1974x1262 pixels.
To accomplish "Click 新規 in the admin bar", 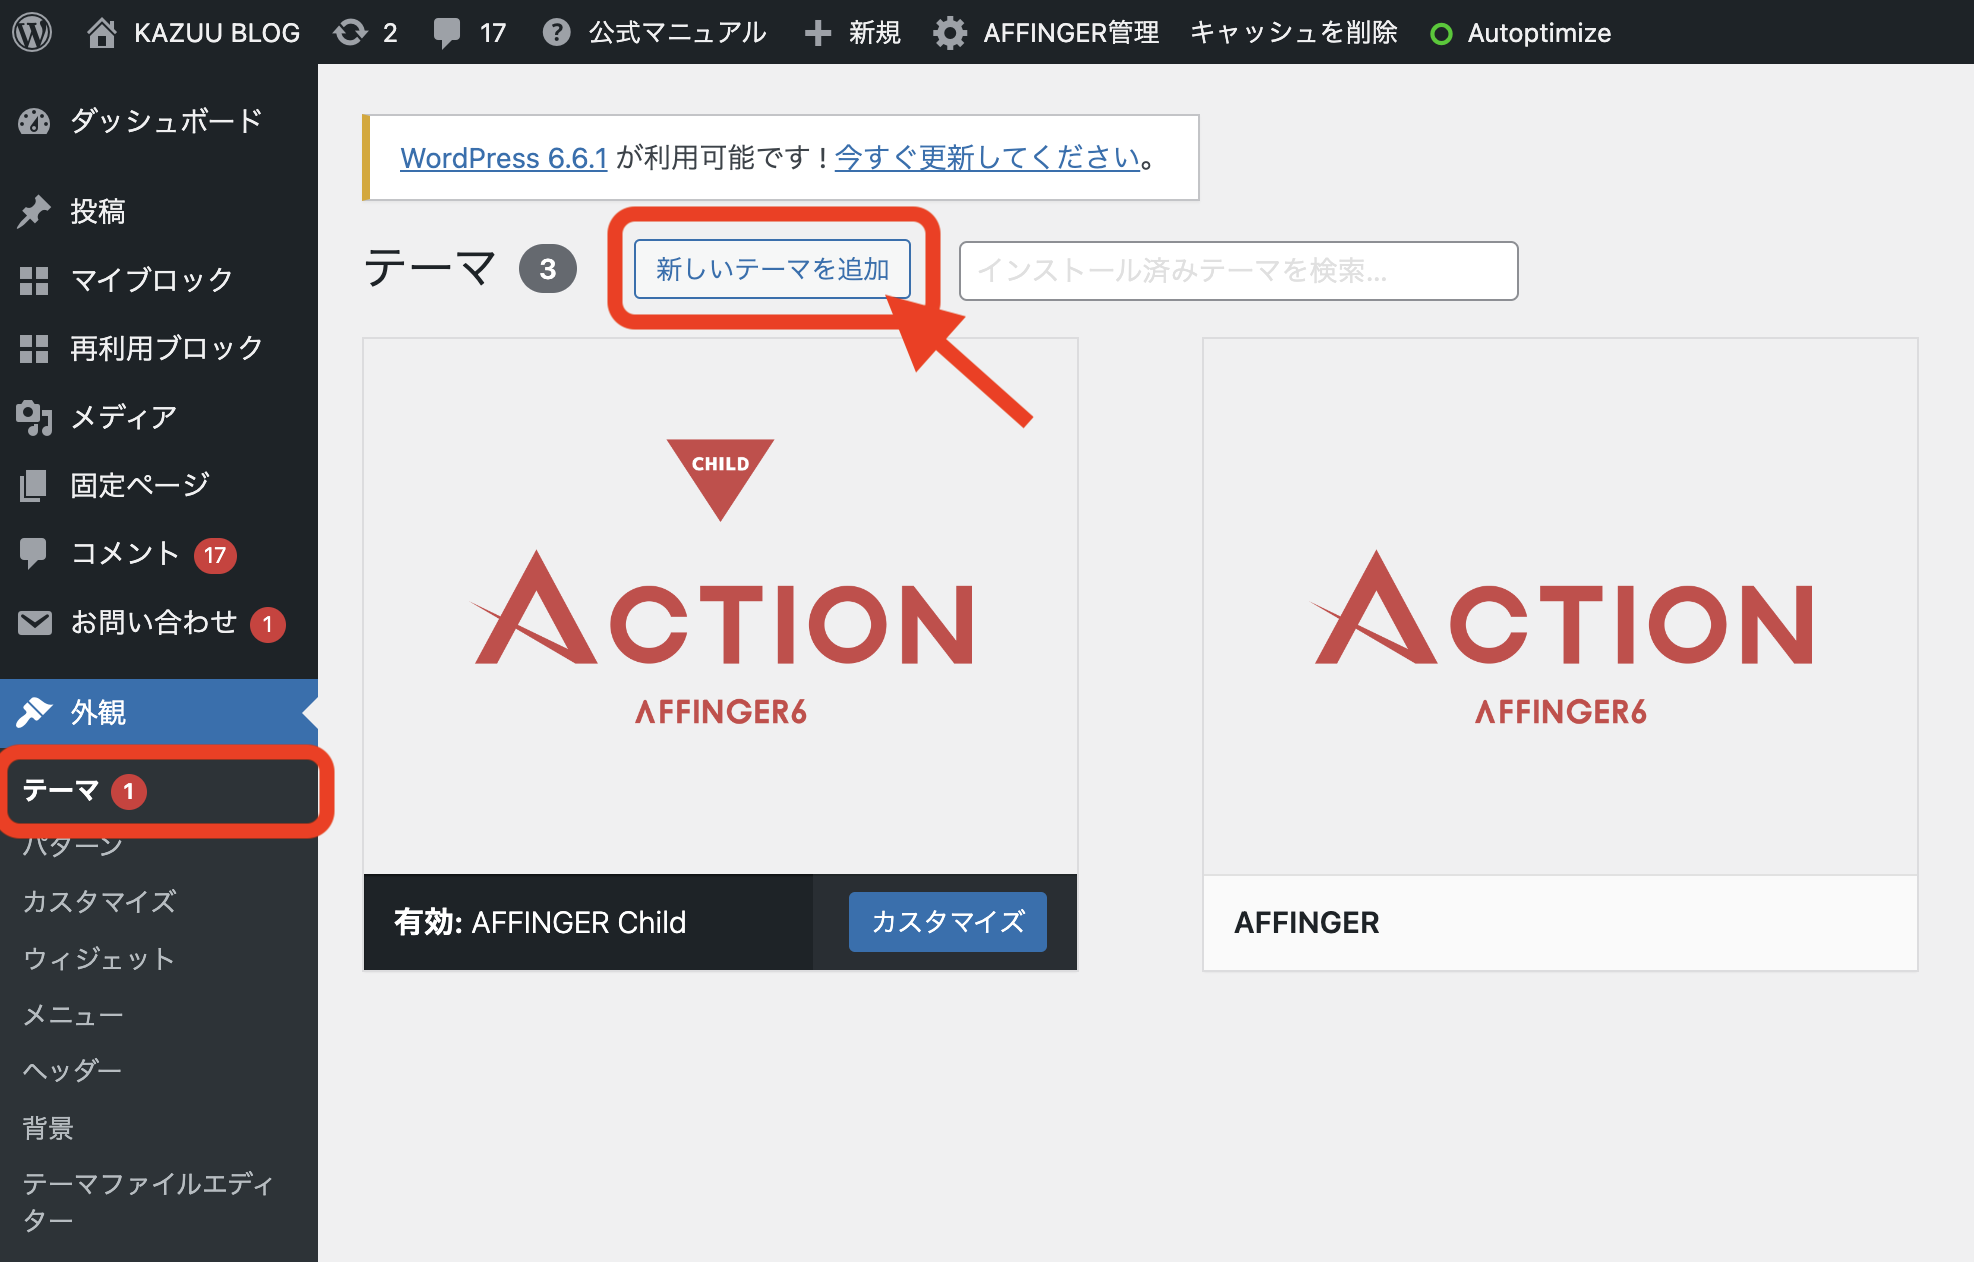I will tap(875, 33).
